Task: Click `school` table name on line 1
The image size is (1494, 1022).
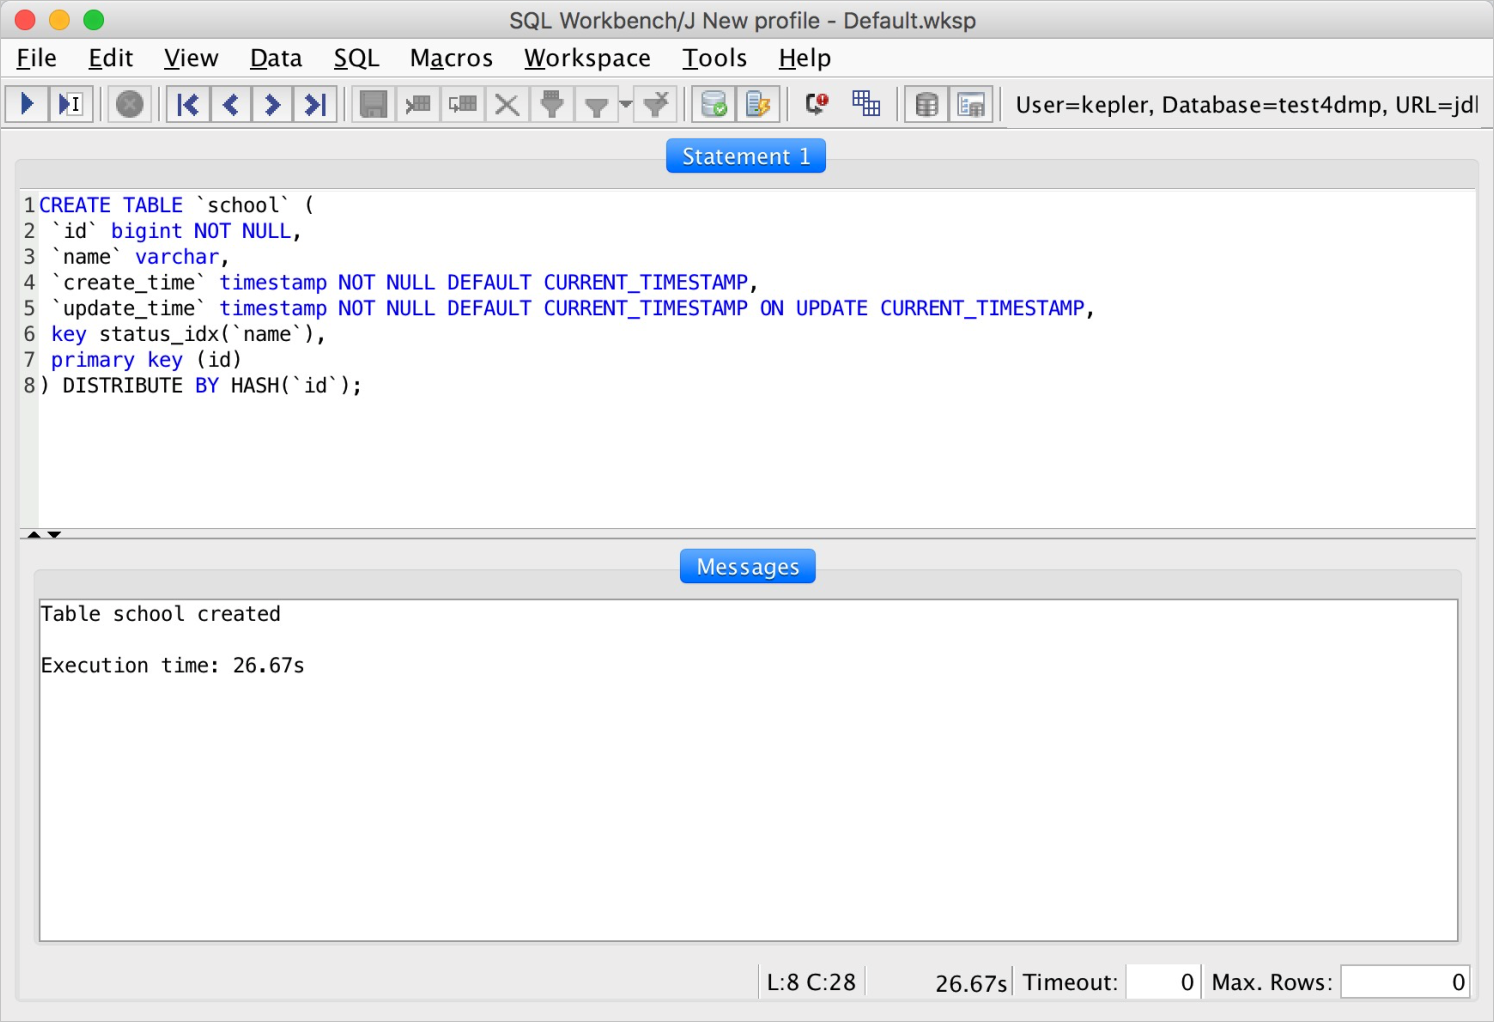Action: (x=243, y=205)
